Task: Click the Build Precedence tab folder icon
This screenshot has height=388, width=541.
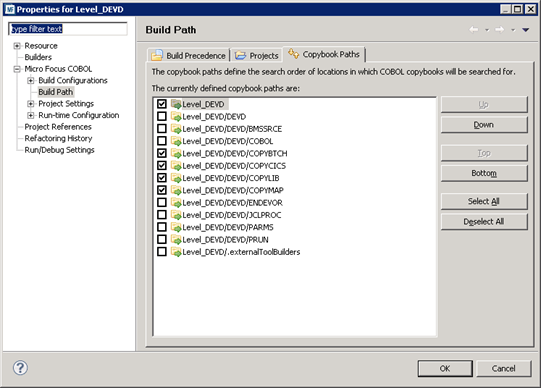Action: pos(157,55)
